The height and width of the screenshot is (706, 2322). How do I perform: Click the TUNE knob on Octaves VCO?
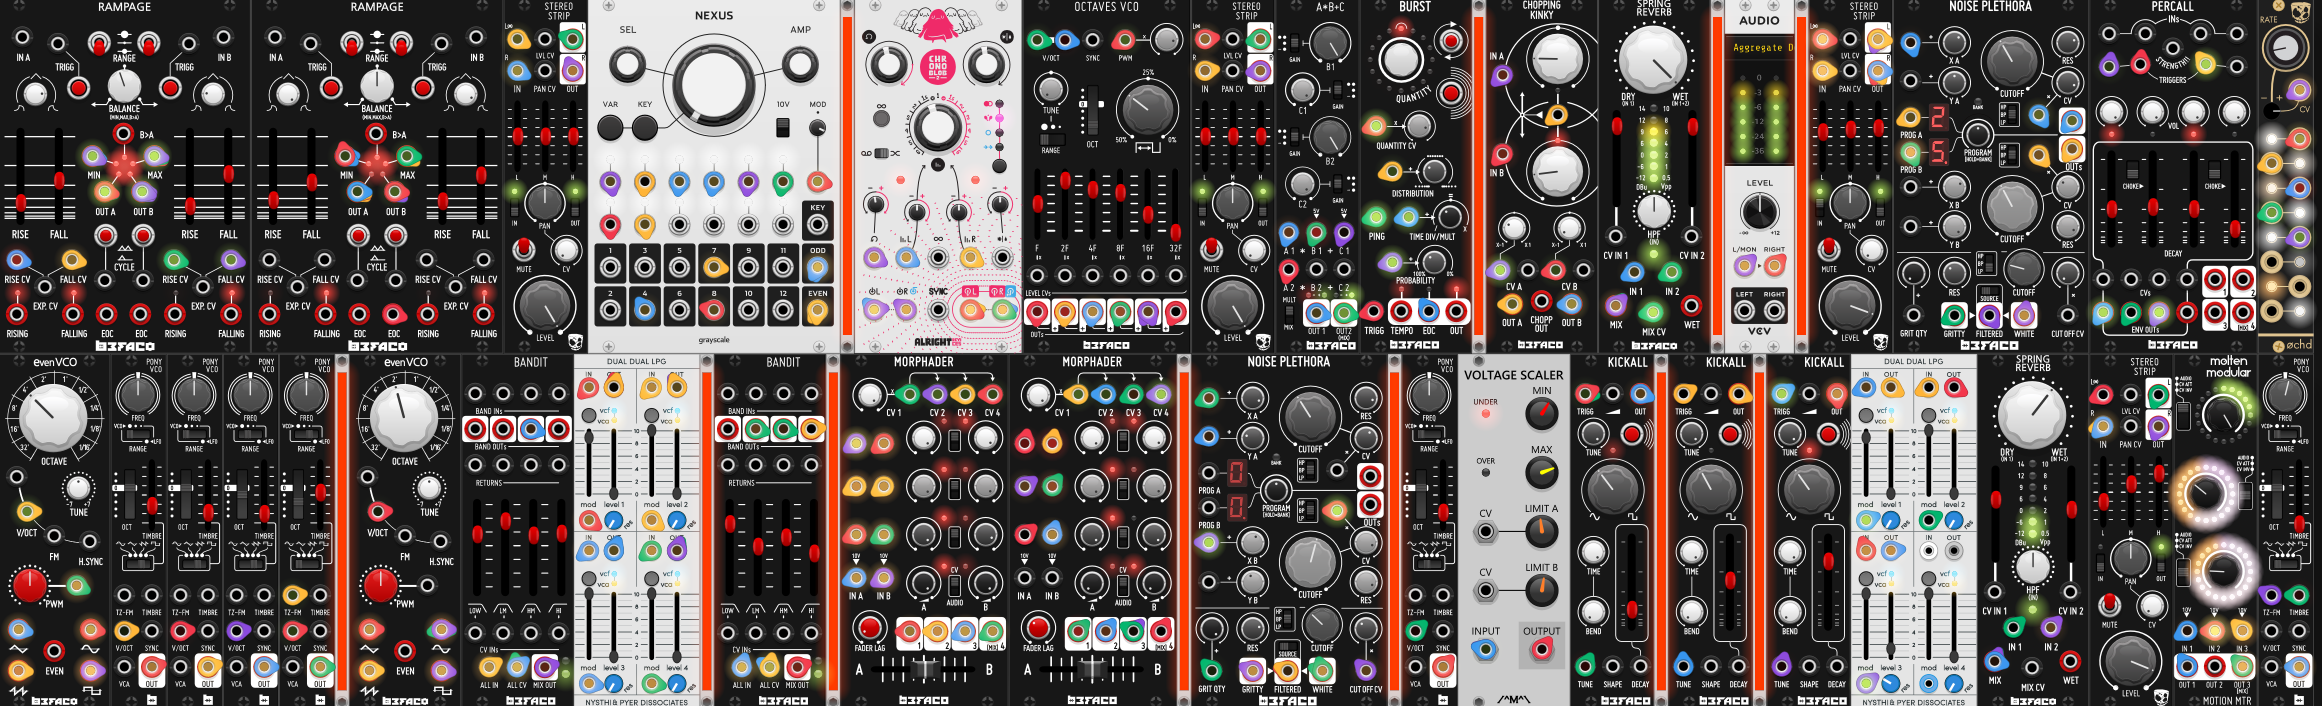[1050, 89]
